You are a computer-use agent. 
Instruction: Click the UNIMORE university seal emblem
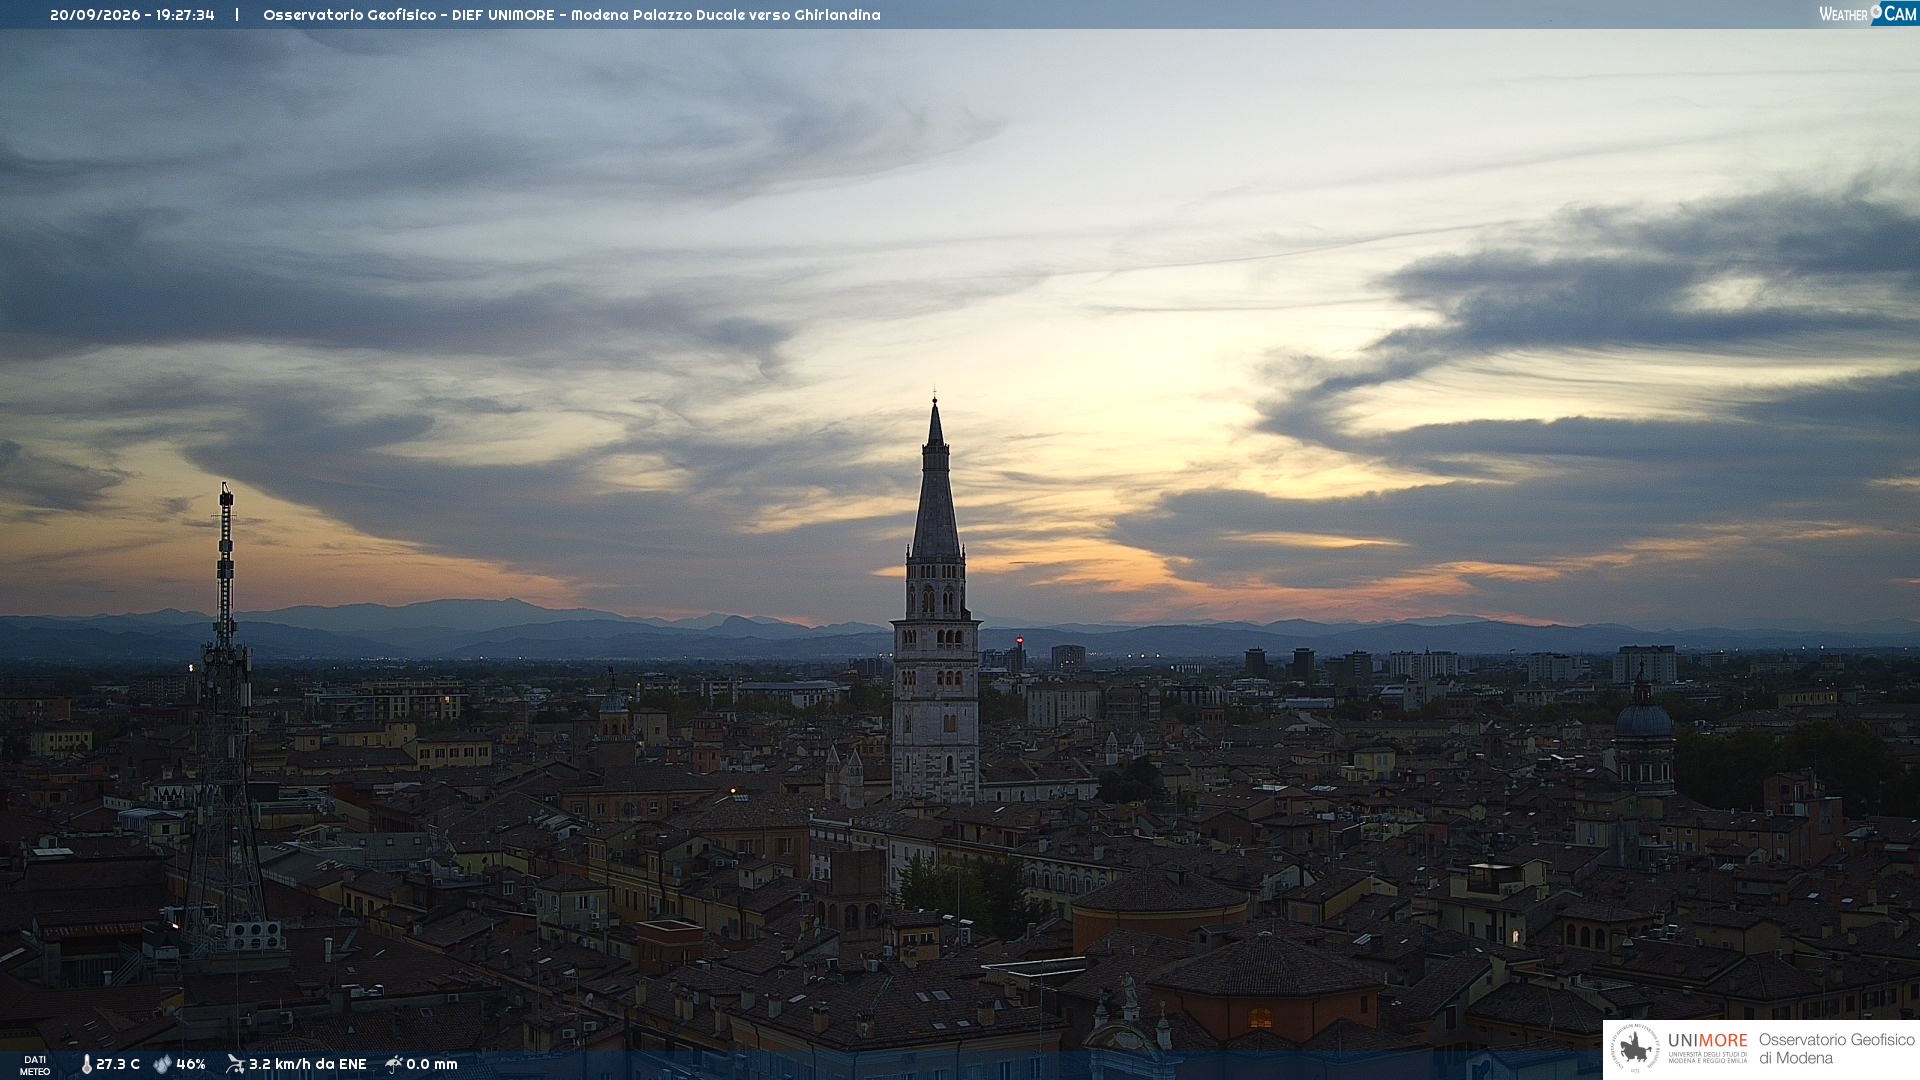tap(1636, 1050)
